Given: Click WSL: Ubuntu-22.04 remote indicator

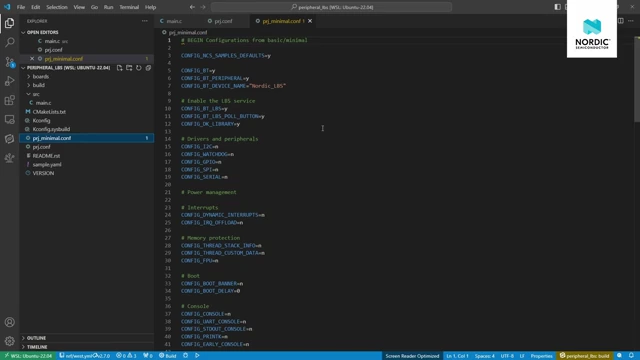Looking at the screenshot, I should coord(29,356).
